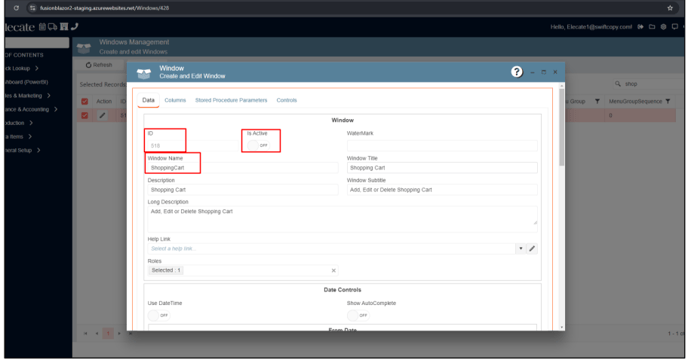688x360 pixels.
Task: Click the filter icon on MenuGroupSequence column
Action: [x=668, y=101]
